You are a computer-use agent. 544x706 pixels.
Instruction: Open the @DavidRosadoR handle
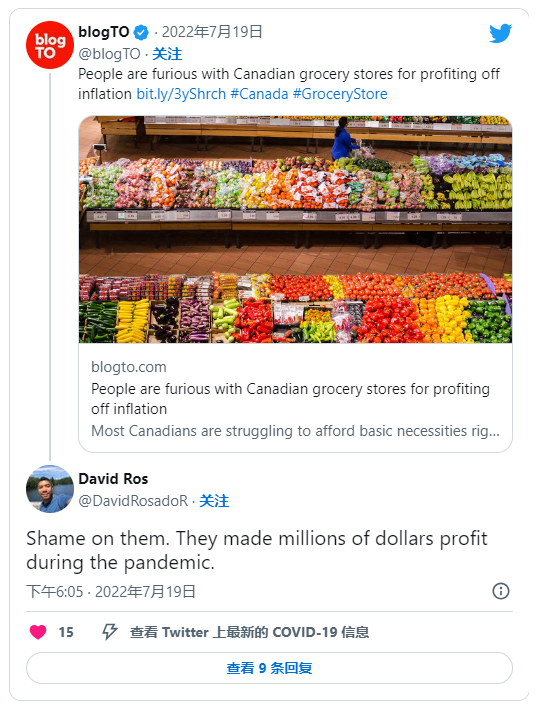tap(133, 501)
